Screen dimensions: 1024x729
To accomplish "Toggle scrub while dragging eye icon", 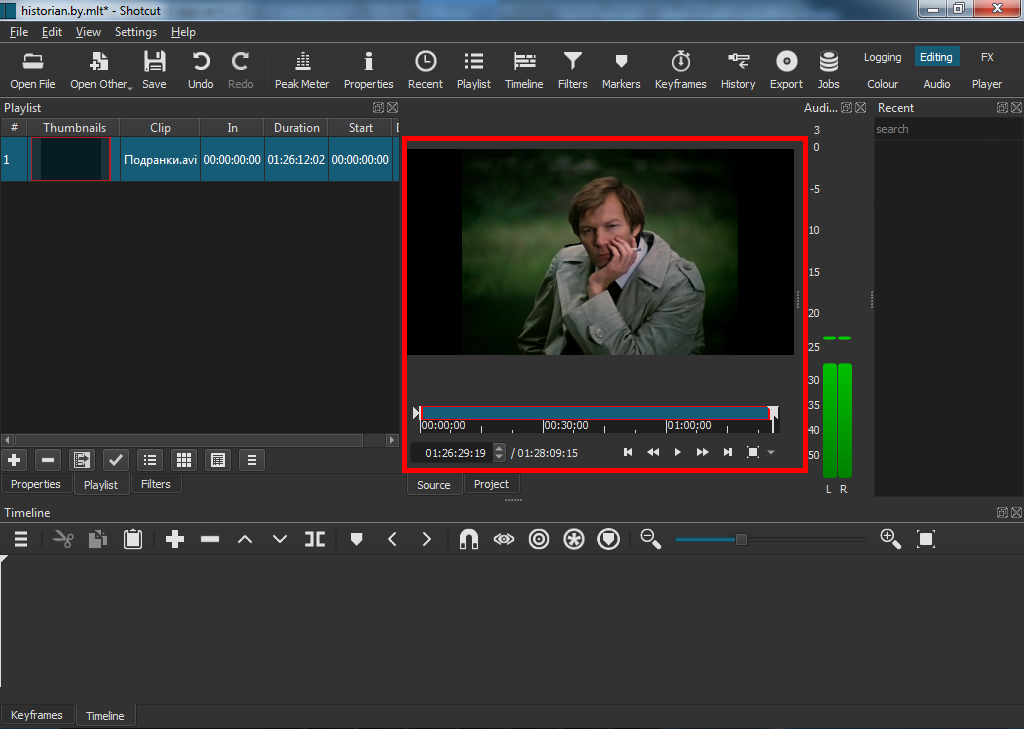I will pyautogui.click(x=503, y=539).
